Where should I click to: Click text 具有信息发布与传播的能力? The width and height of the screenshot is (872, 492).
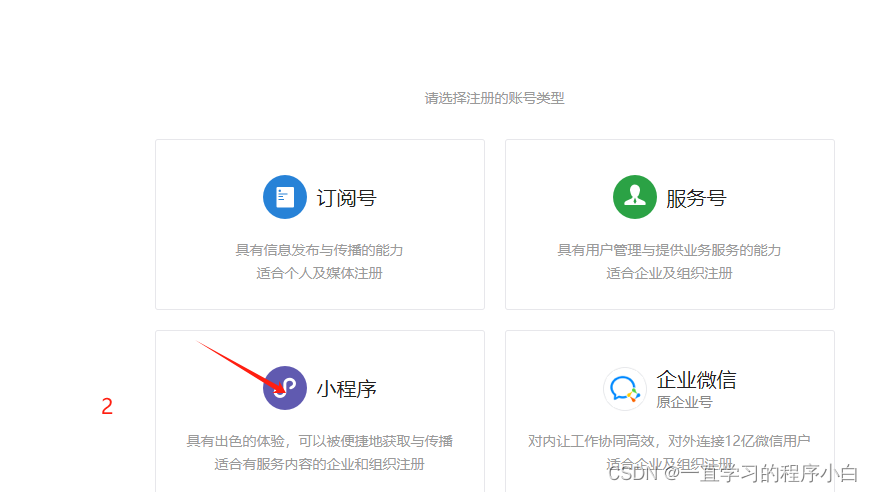319,250
